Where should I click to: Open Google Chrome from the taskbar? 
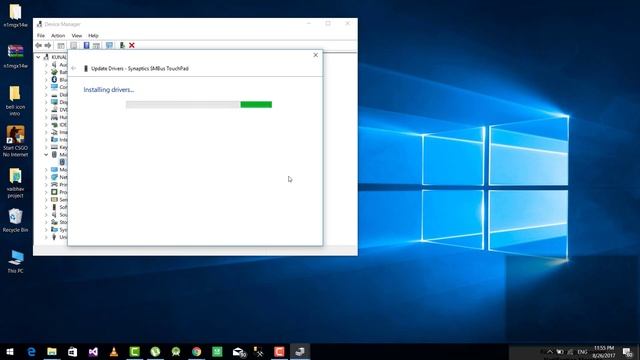[197, 351]
